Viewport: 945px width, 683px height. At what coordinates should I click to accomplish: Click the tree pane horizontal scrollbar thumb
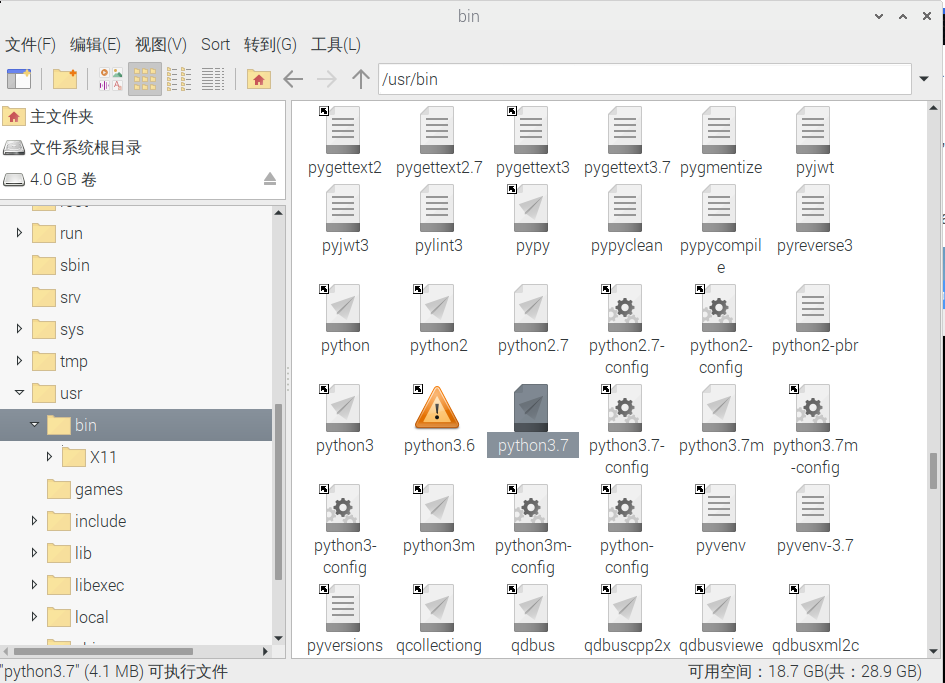tap(103, 651)
